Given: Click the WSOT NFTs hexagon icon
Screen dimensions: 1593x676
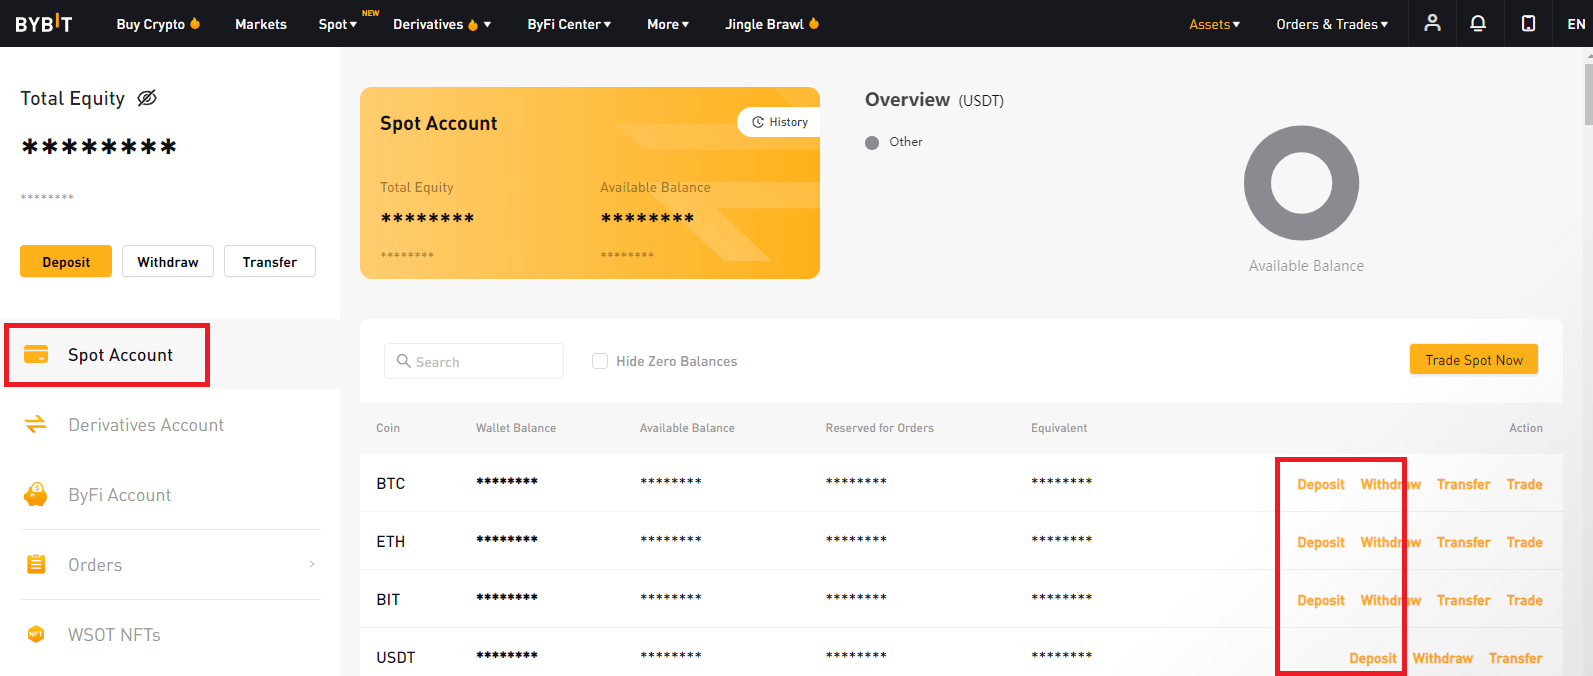Looking at the screenshot, I should (36, 635).
